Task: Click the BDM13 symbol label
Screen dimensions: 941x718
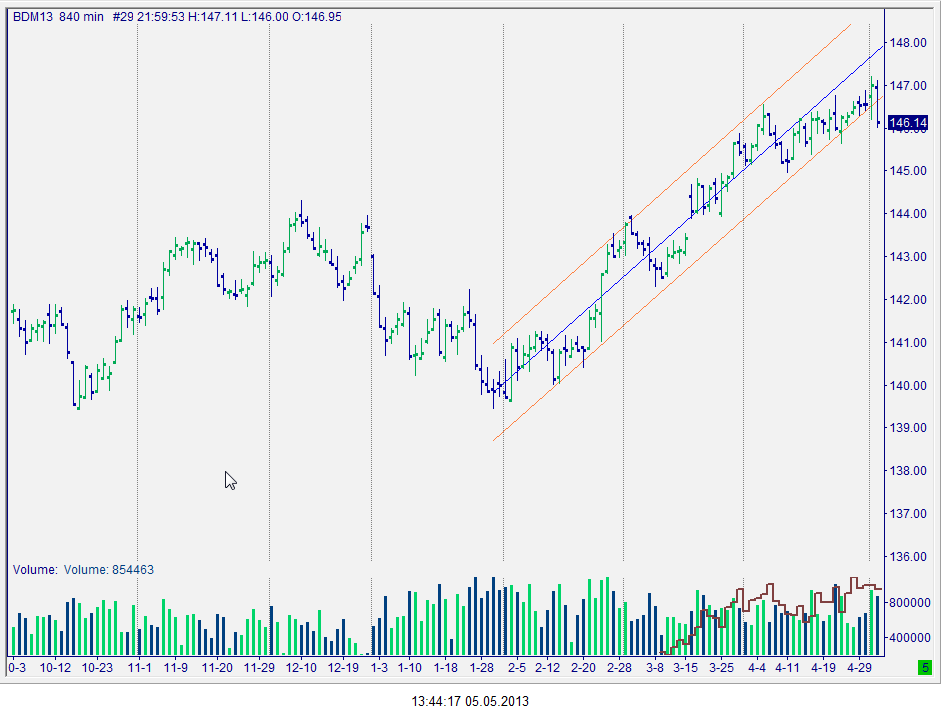Action: coord(32,17)
